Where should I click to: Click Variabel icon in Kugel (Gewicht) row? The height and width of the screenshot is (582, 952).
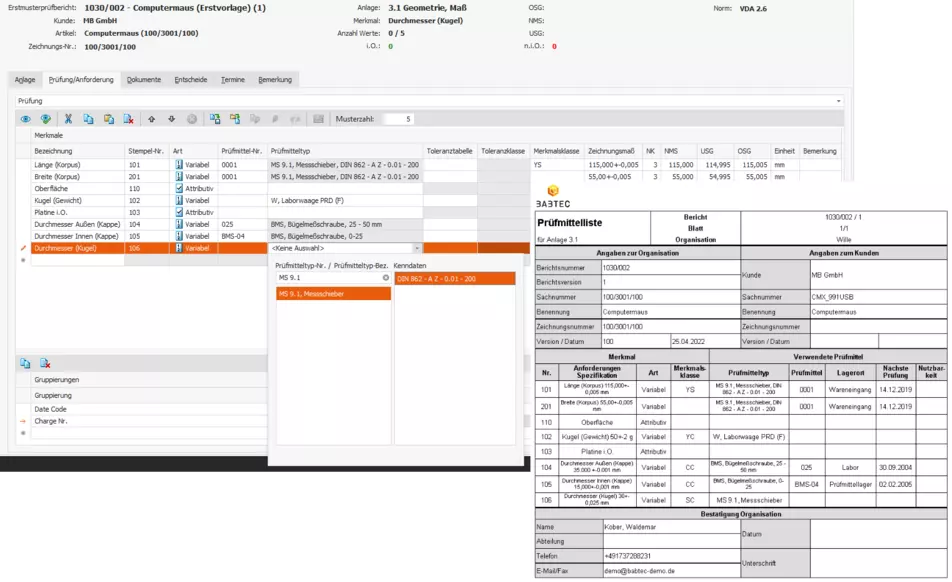pyautogui.click(x=178, y=200)
